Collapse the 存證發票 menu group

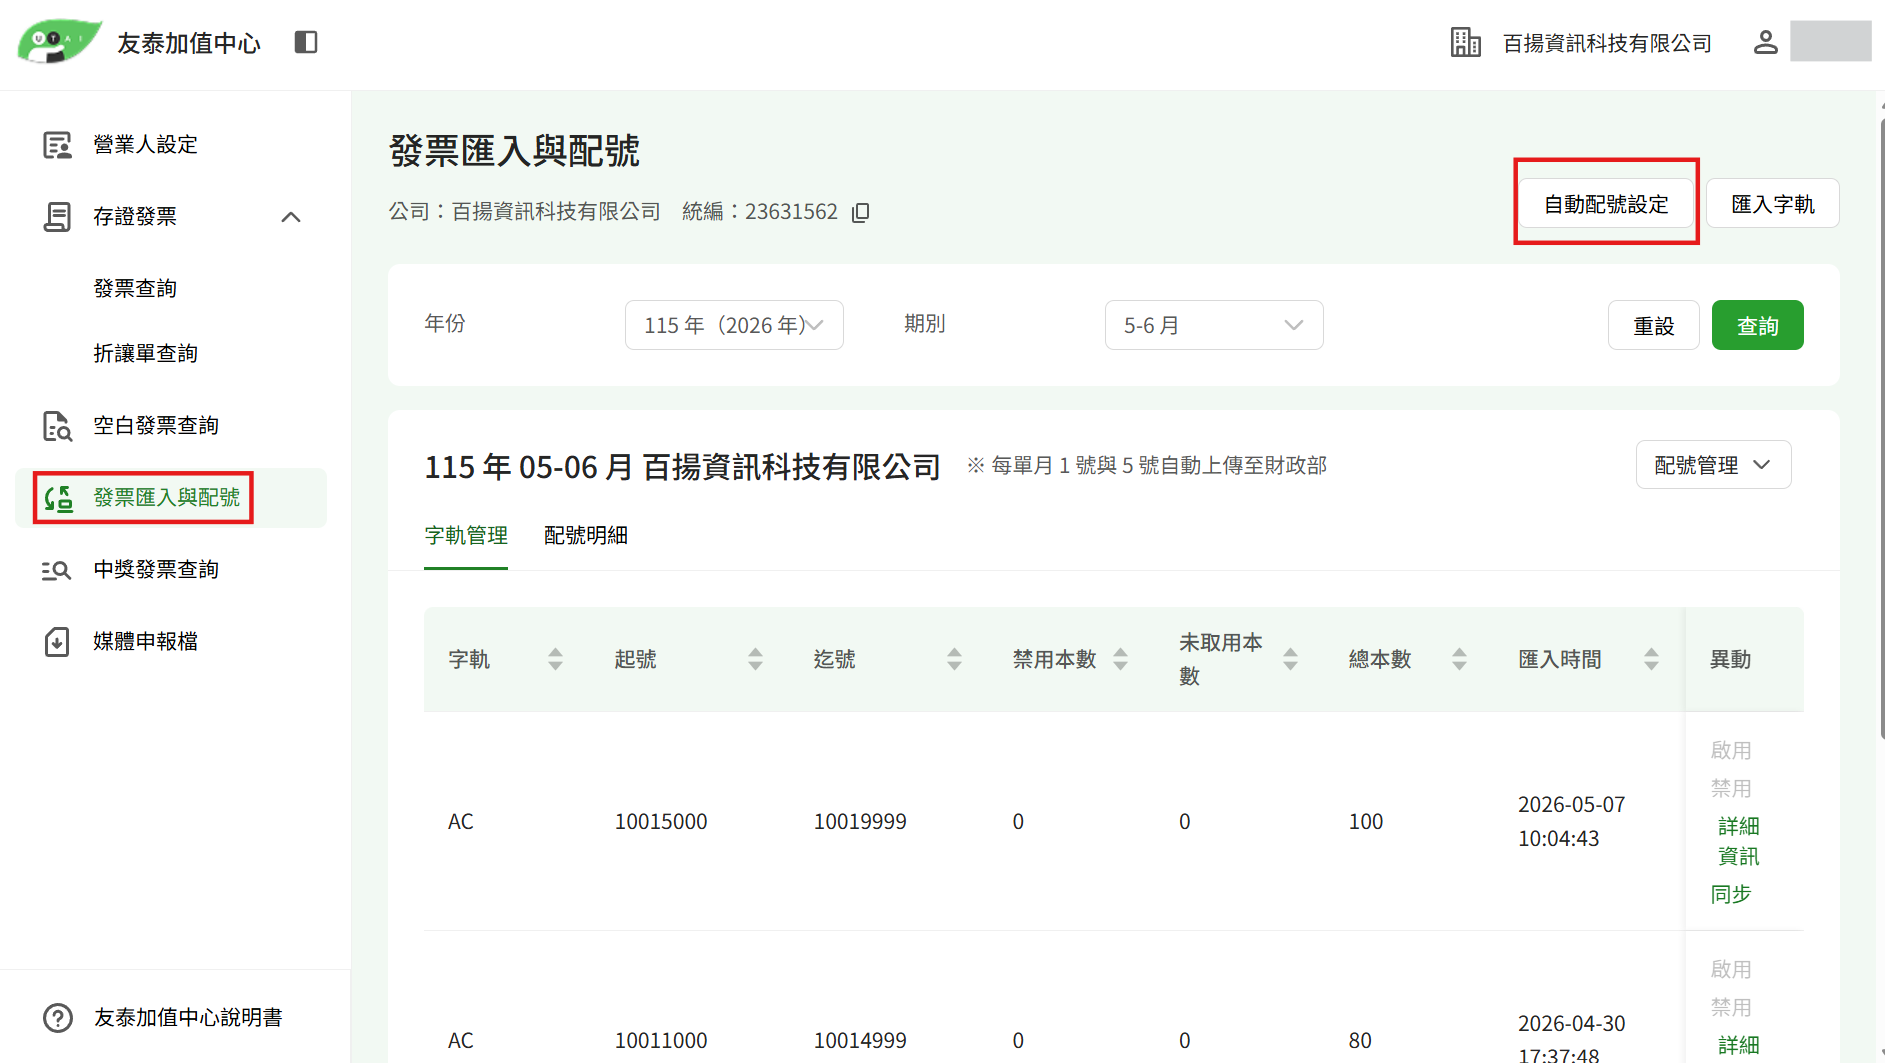291,217
